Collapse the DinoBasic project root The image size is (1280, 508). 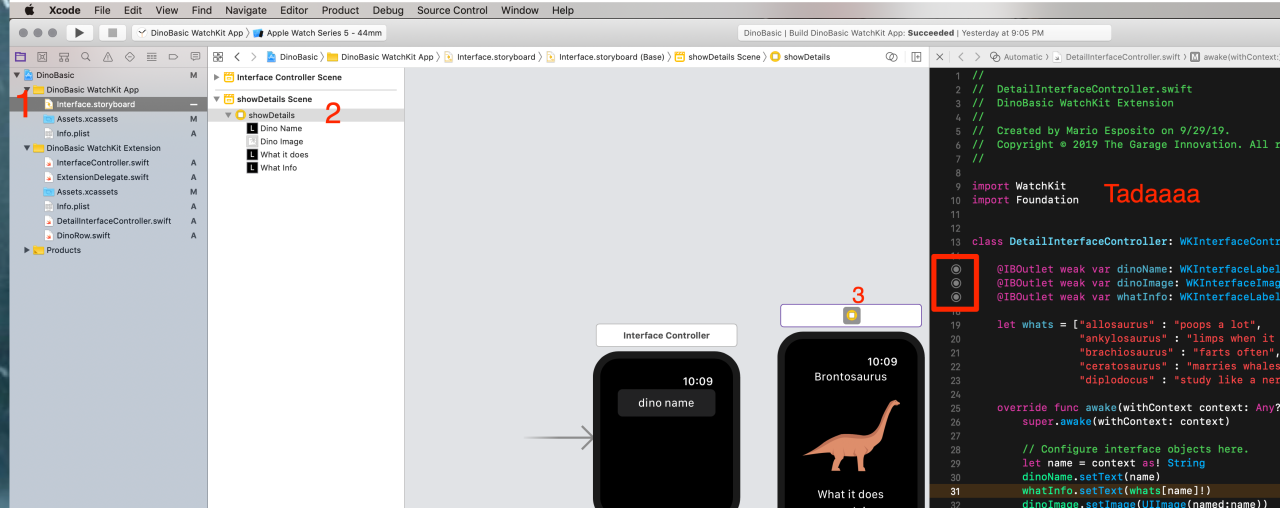[x=17, y=75]
